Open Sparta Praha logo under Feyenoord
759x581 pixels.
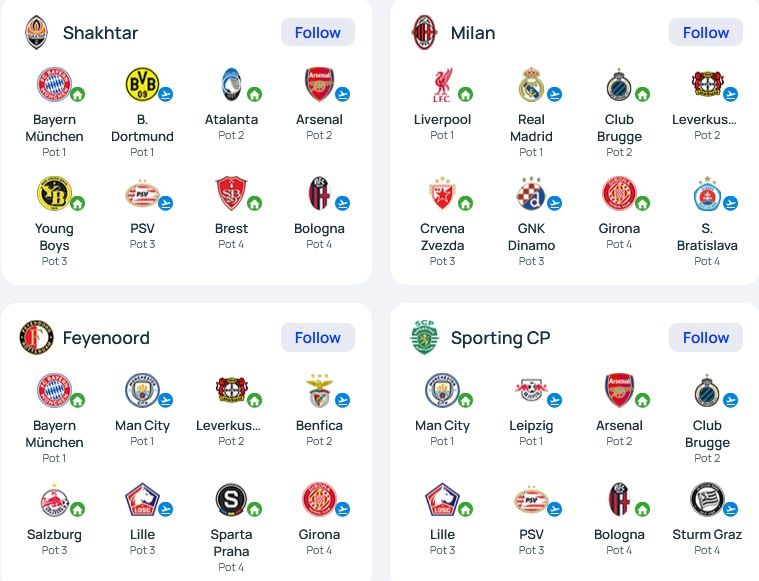231,499
